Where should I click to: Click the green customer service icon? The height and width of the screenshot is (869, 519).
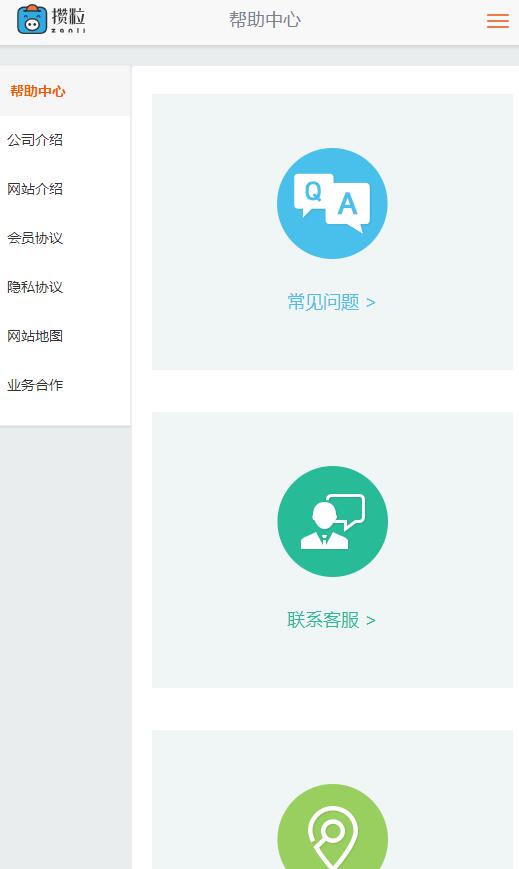[332, 522]
